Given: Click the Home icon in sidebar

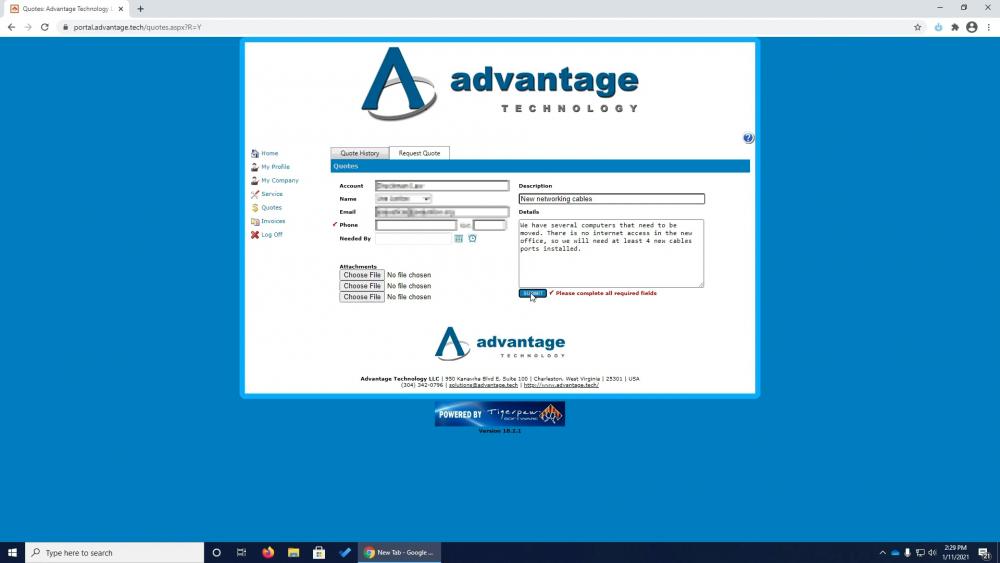Looking at the screenshot, I should coord(254,153).
